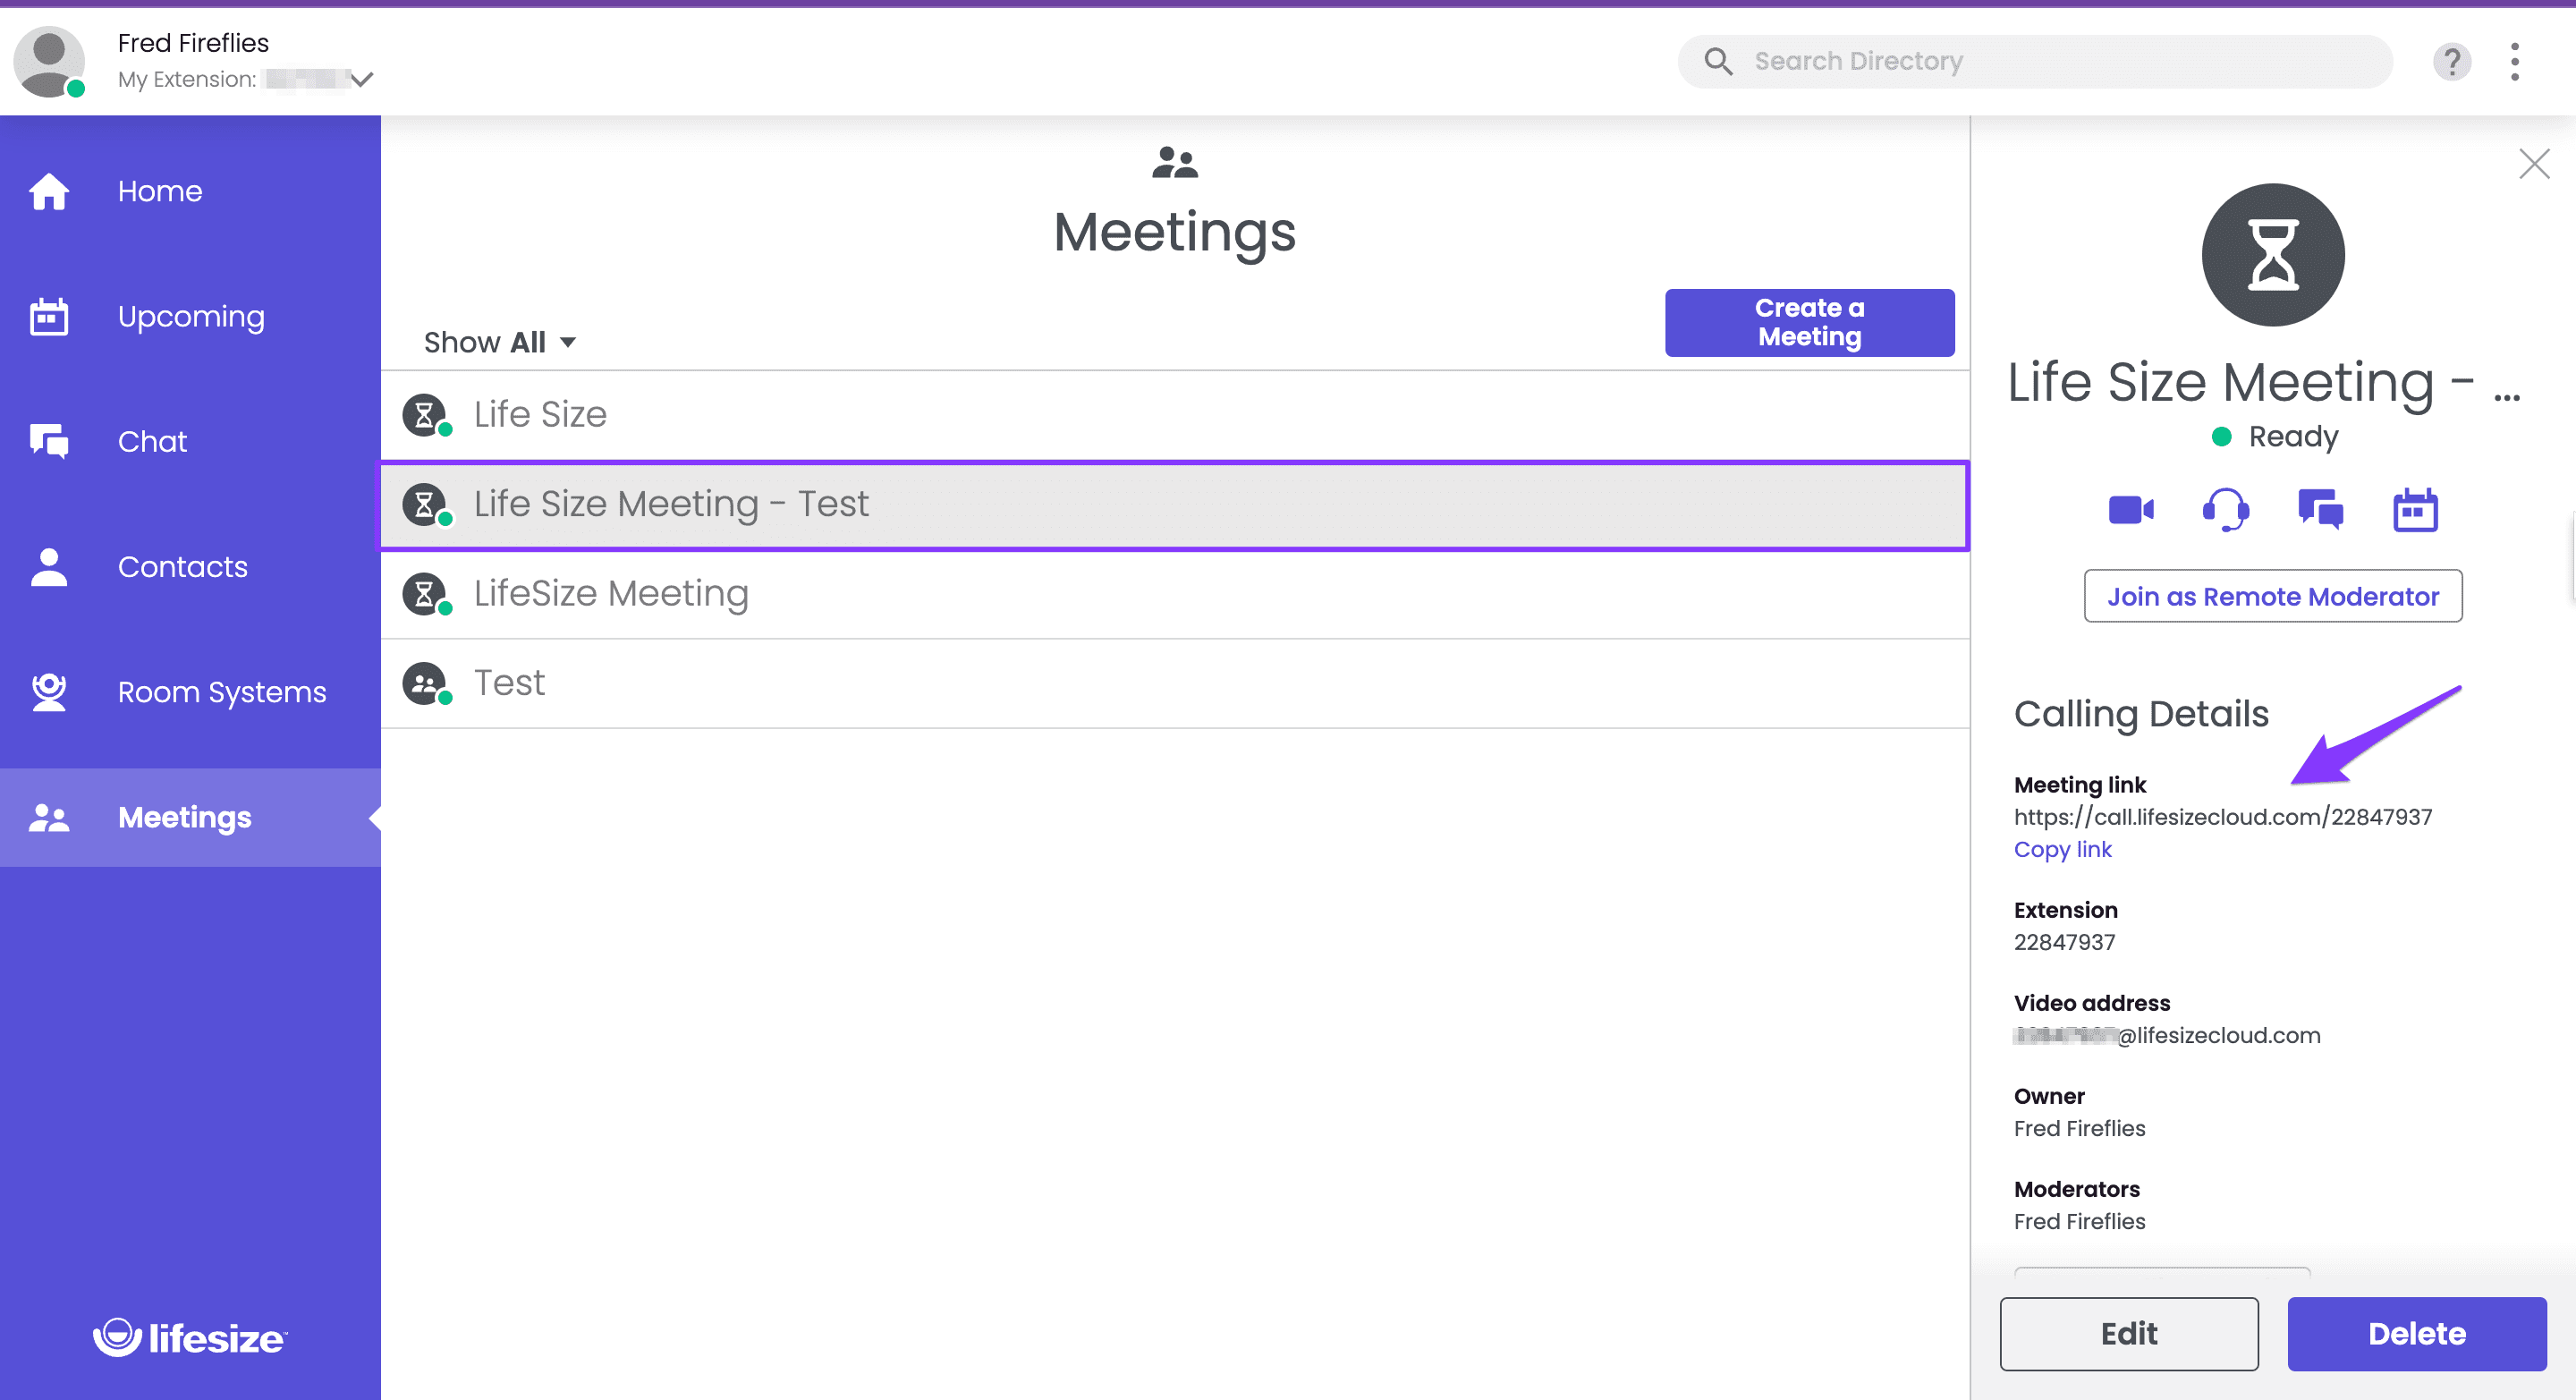Click into Search Directory field
This screenshot has height=1400, width=2576.
point(2035,61)
